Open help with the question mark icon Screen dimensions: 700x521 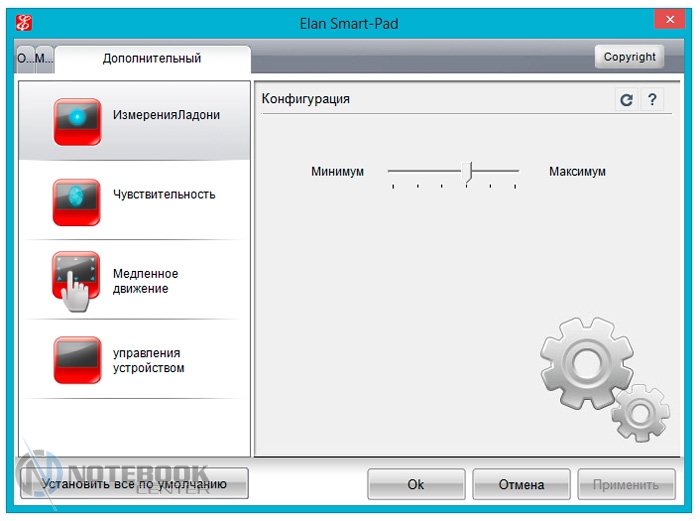(x=652, y=100)
